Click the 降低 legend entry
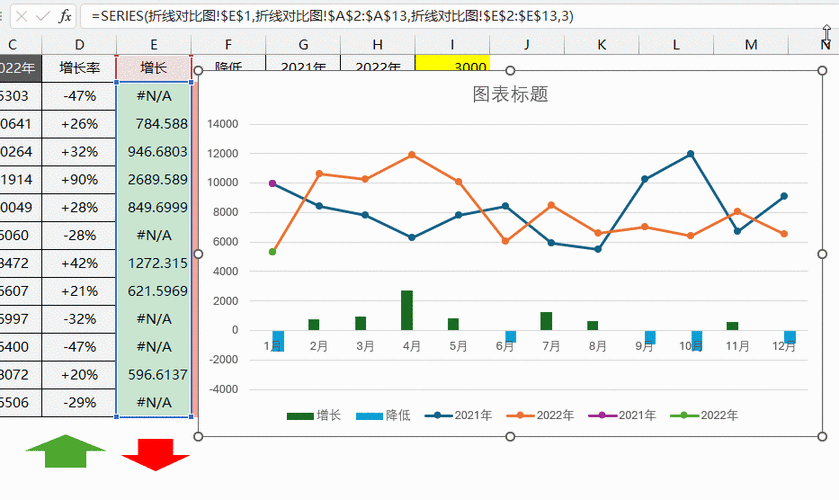 (383, 415)
